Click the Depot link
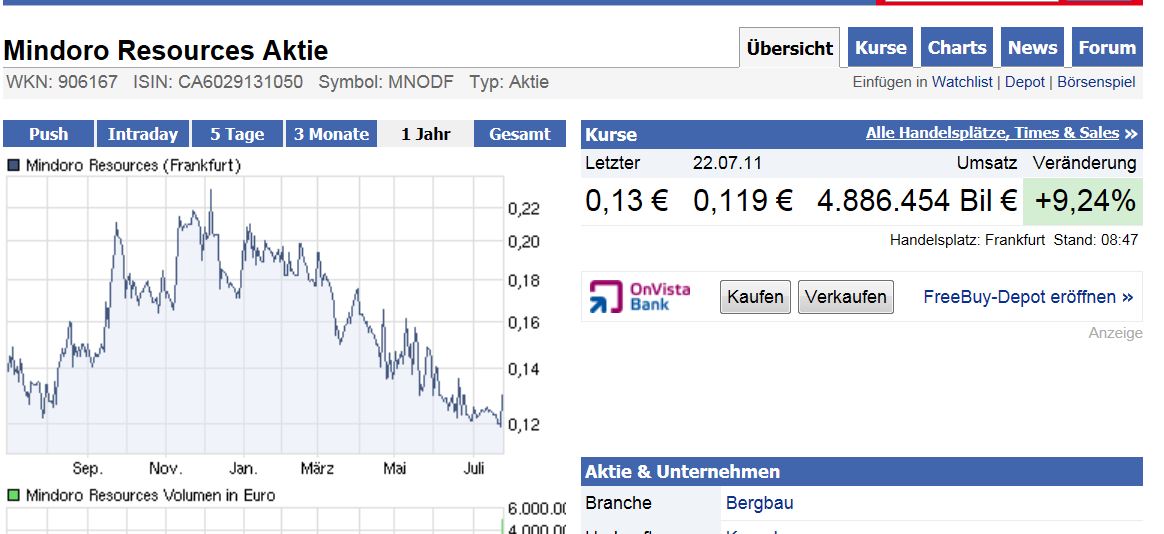This screenshot has height=534, width=1164. pyautogui.click(x=1025, y=82)
